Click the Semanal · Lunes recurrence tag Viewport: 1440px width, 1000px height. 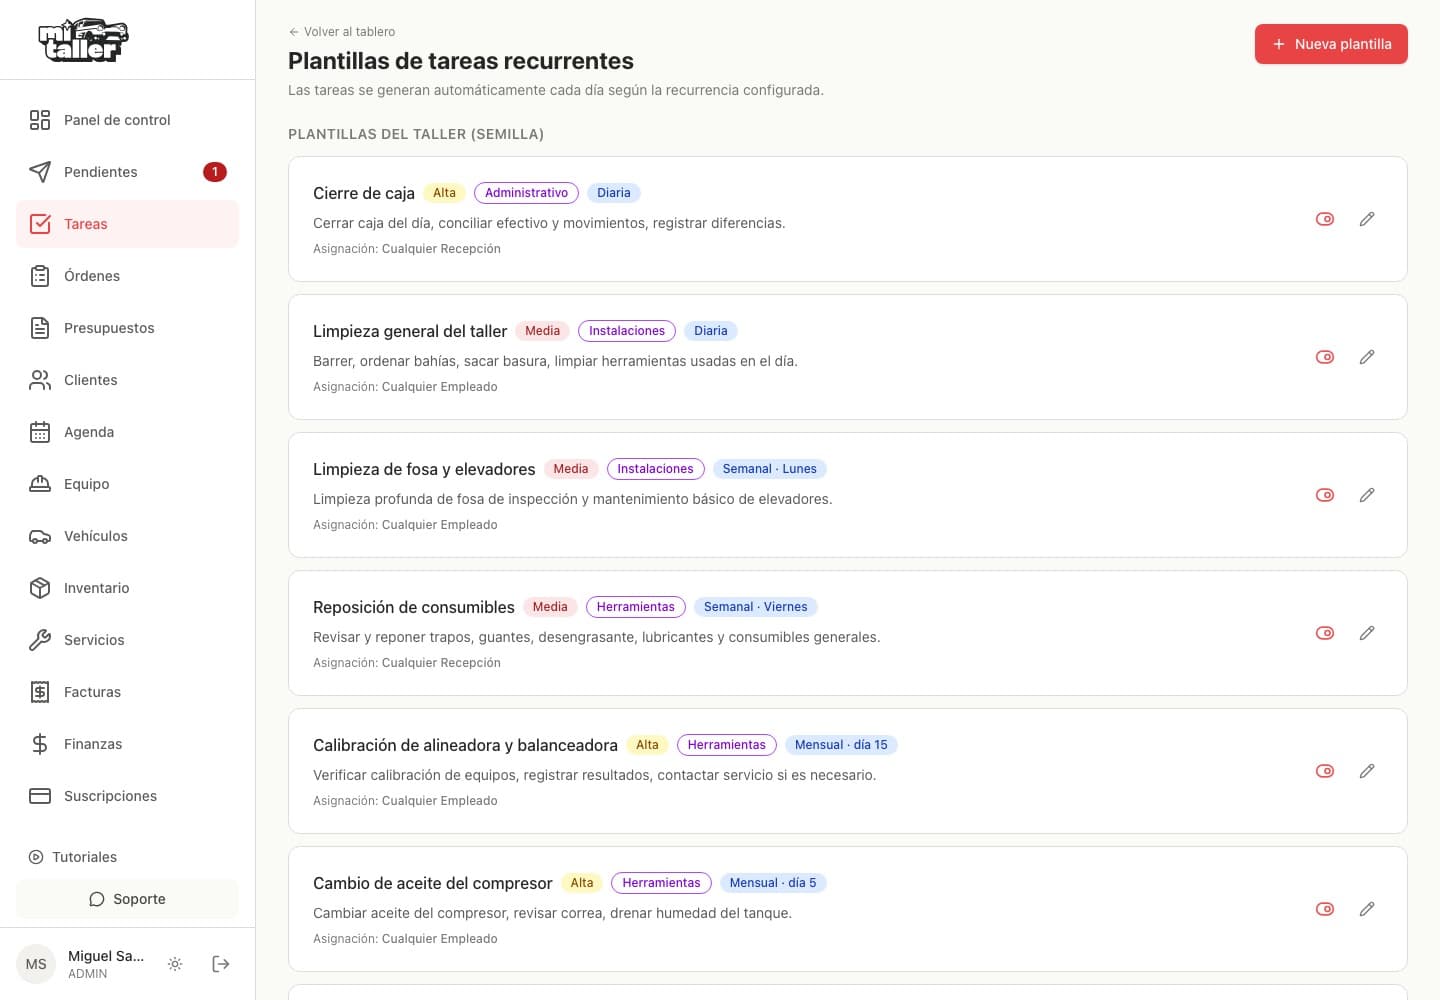click(x=769, y=469)
